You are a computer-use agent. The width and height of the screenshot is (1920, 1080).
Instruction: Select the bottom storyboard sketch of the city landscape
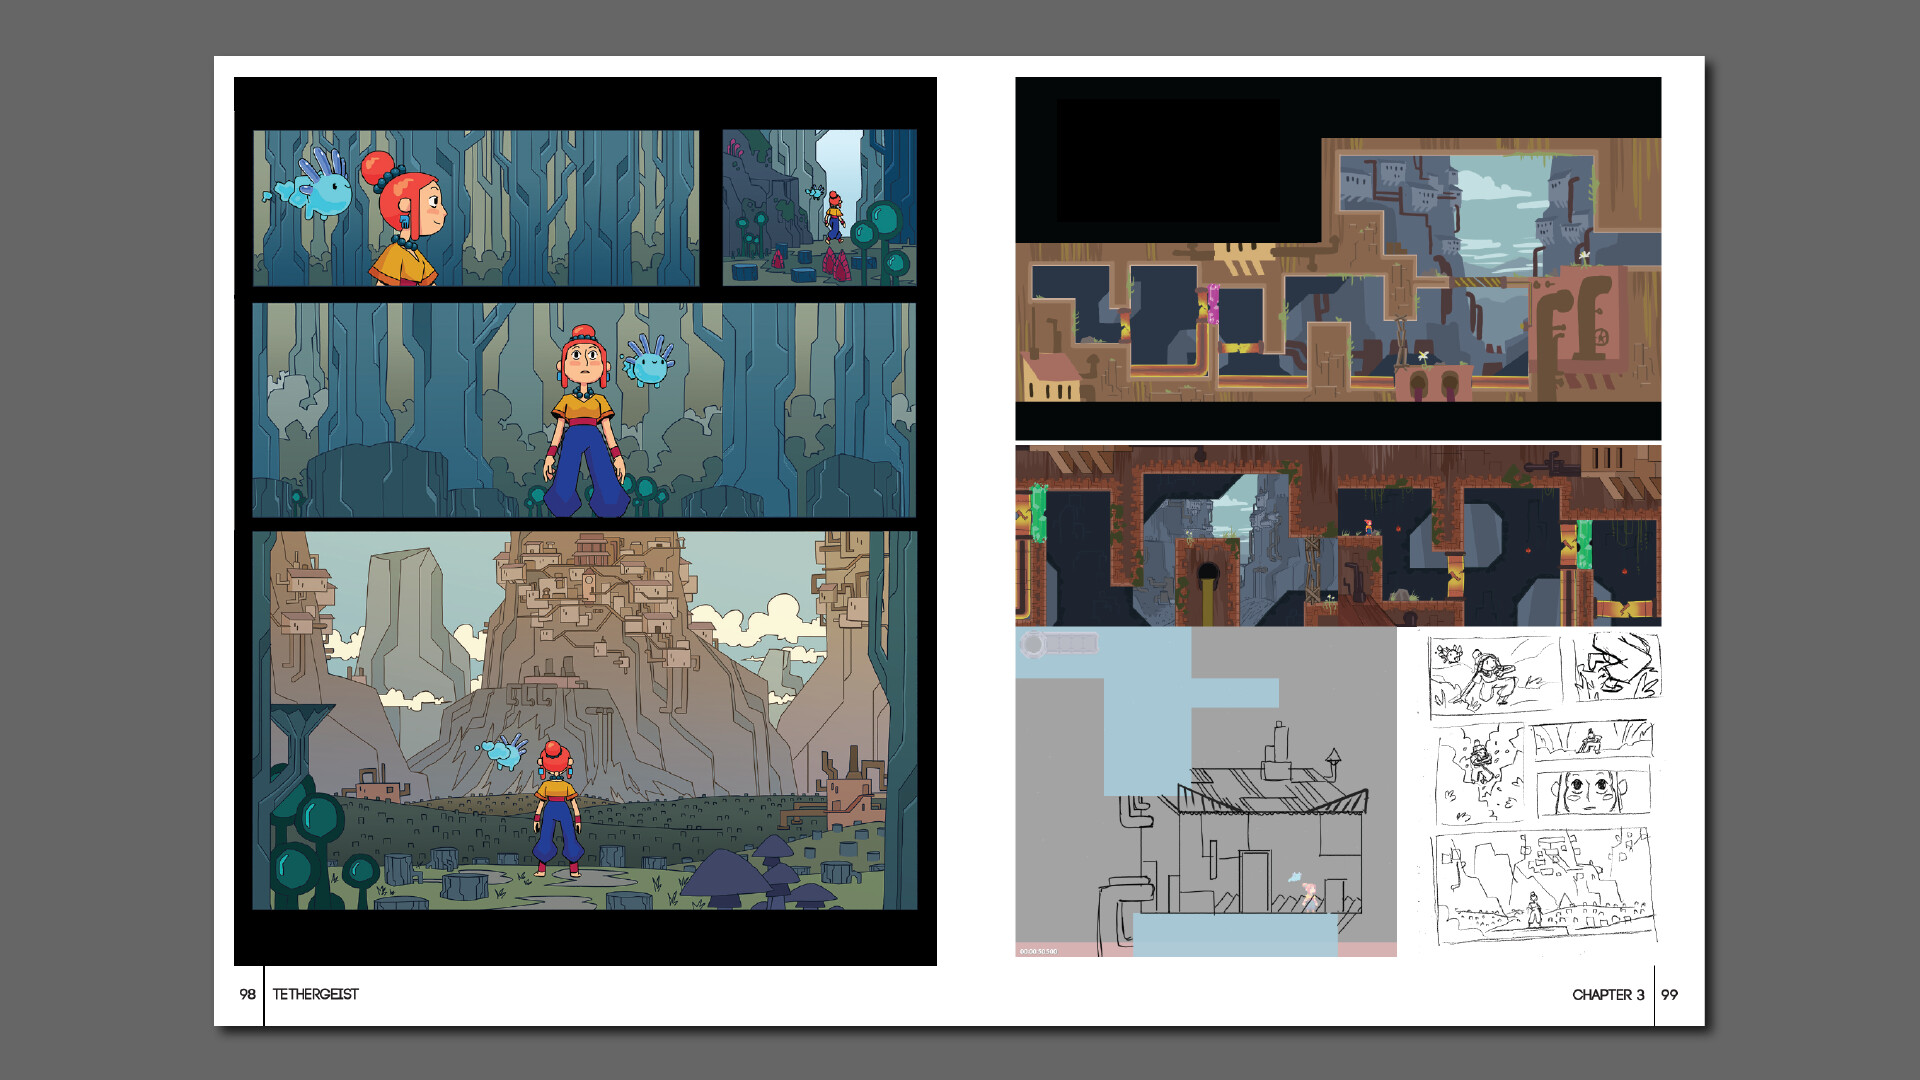tap(1544, 888)
